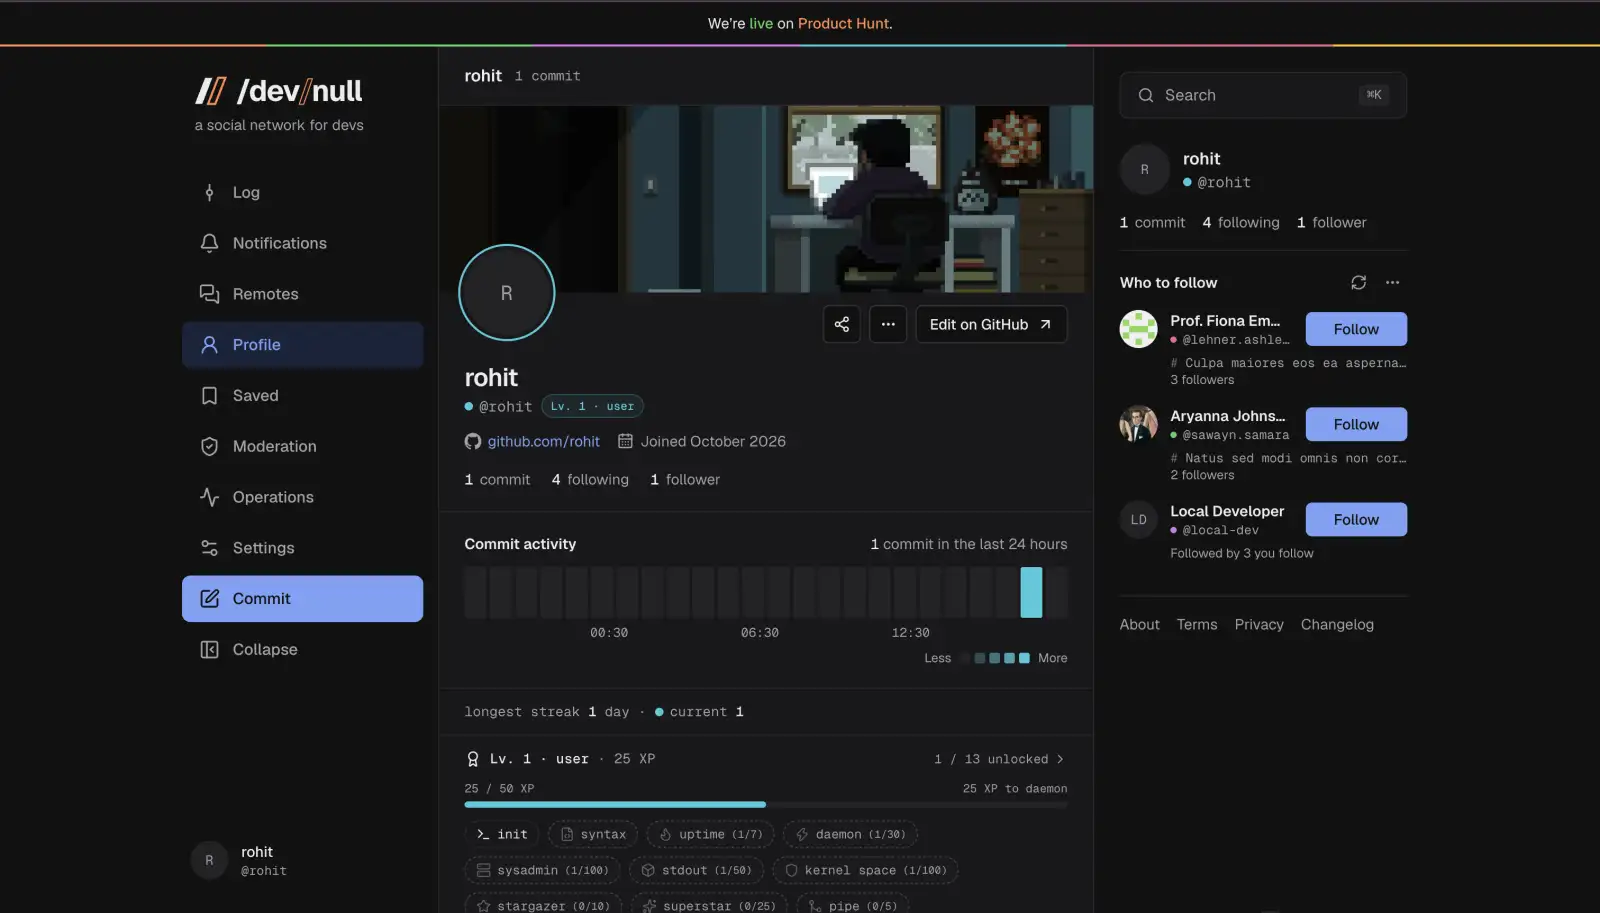Follow Local Developer

tap(1356, 519)
